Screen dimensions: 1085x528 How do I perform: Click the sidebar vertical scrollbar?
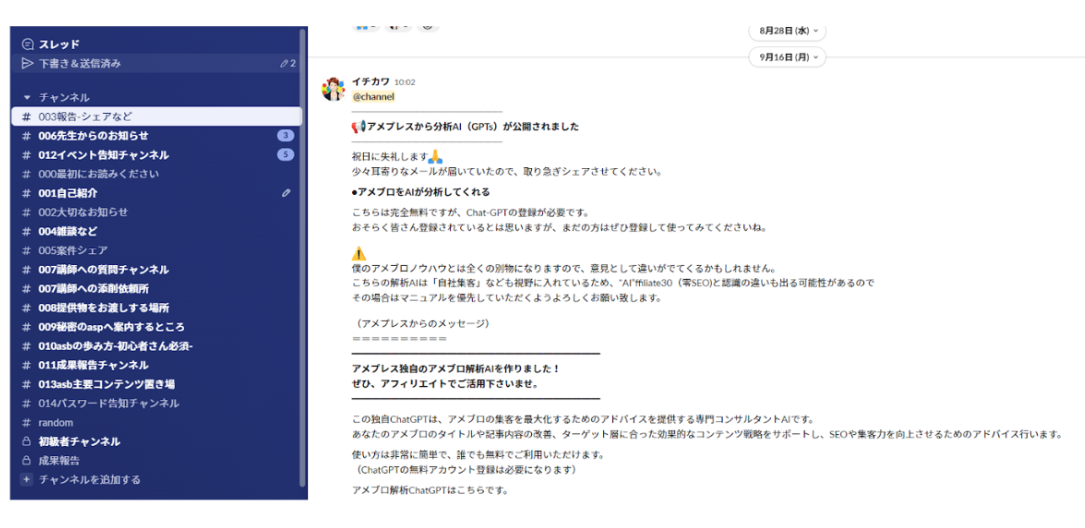pyautogui.click(x=302, y=256)
